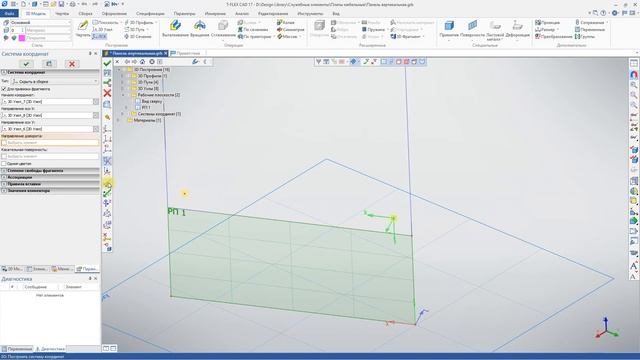Click the pink color swatch in styles

pos(22,38)
